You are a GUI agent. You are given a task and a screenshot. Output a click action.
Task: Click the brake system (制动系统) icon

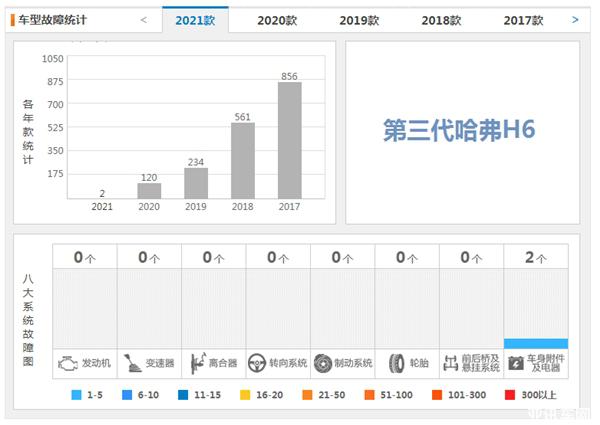[x=323, y=363]
